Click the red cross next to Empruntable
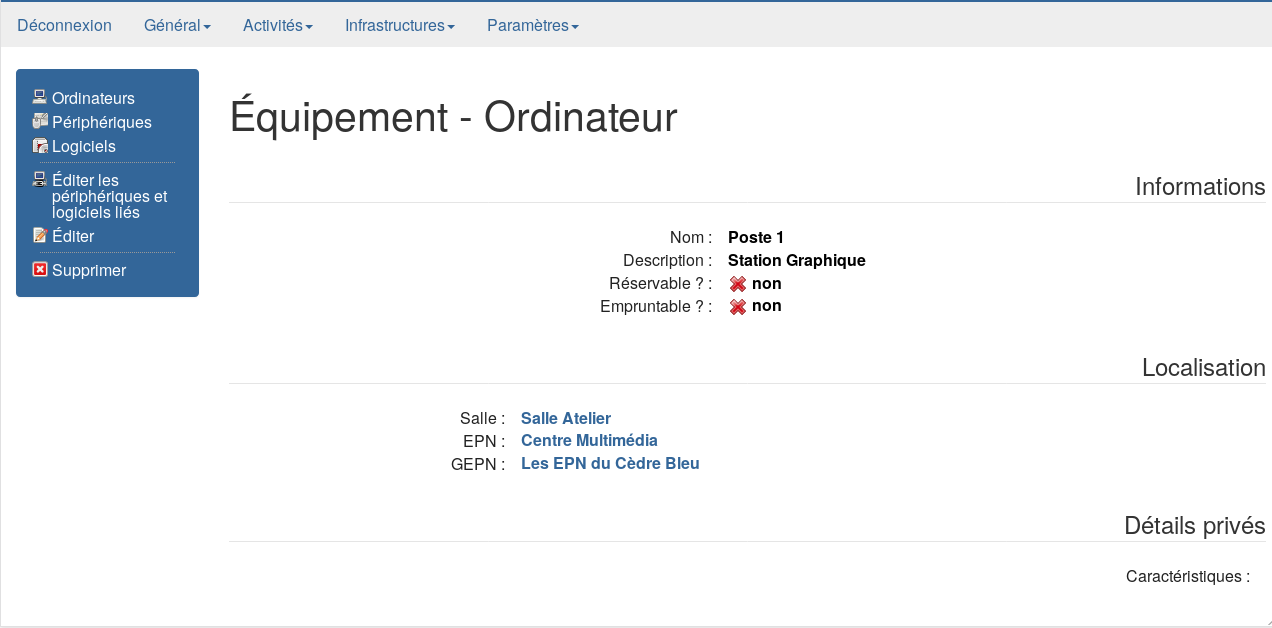 pos(738,306)
